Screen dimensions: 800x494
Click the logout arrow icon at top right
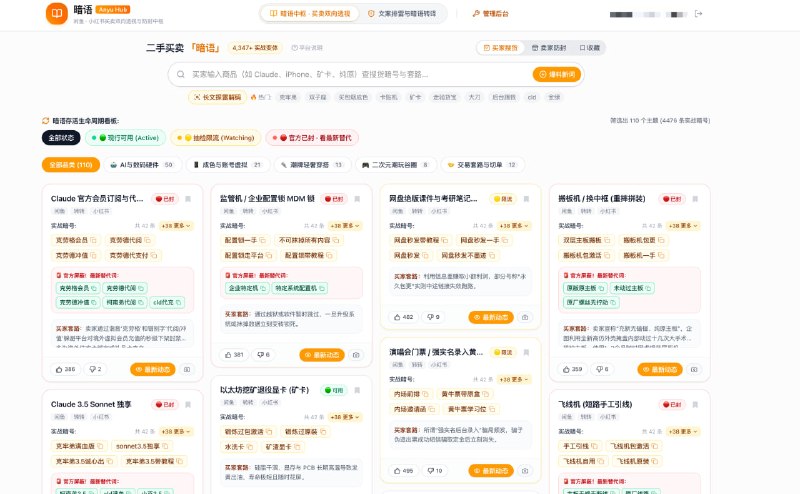click(698, 14)
